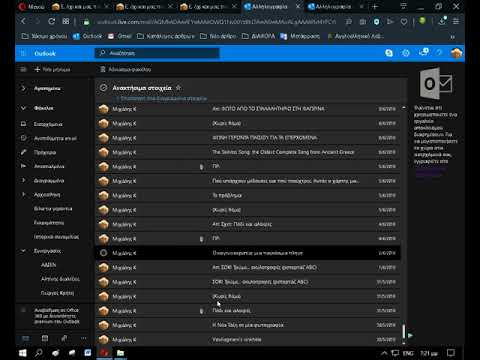
Task: Click the Αναζήτηση search box
Action: 157,53
